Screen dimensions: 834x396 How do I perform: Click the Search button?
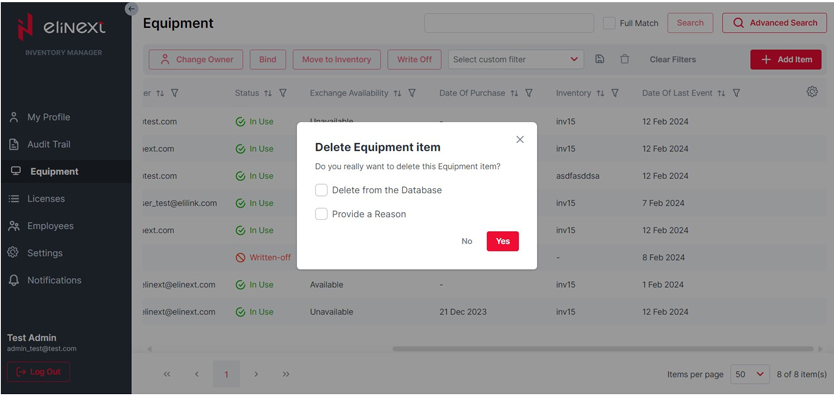(x=690, y=23)
